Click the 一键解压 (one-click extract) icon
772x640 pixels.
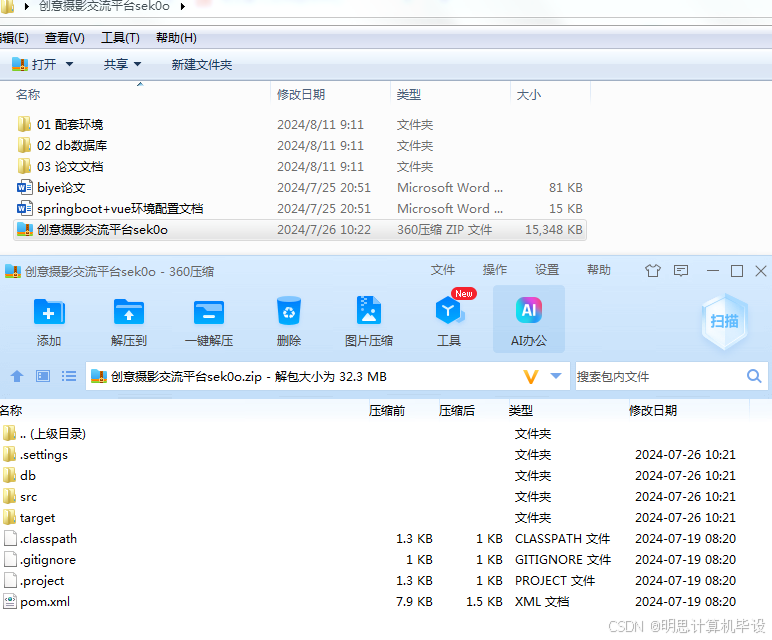[x=209, y=312]
